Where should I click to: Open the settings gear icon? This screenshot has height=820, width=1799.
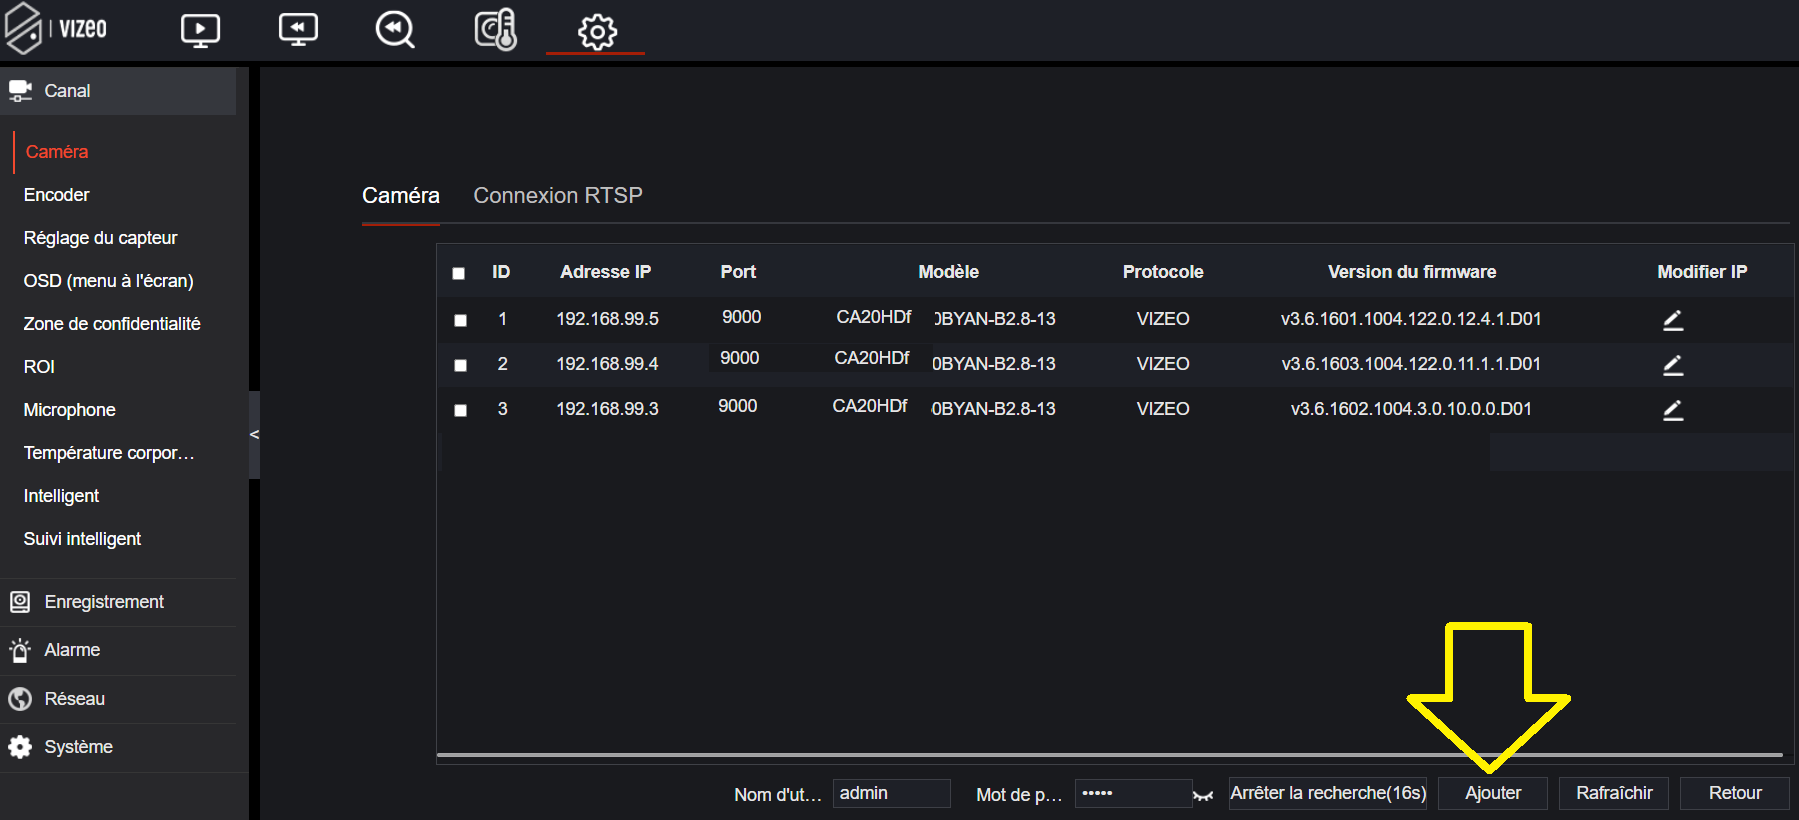[597, 32]
